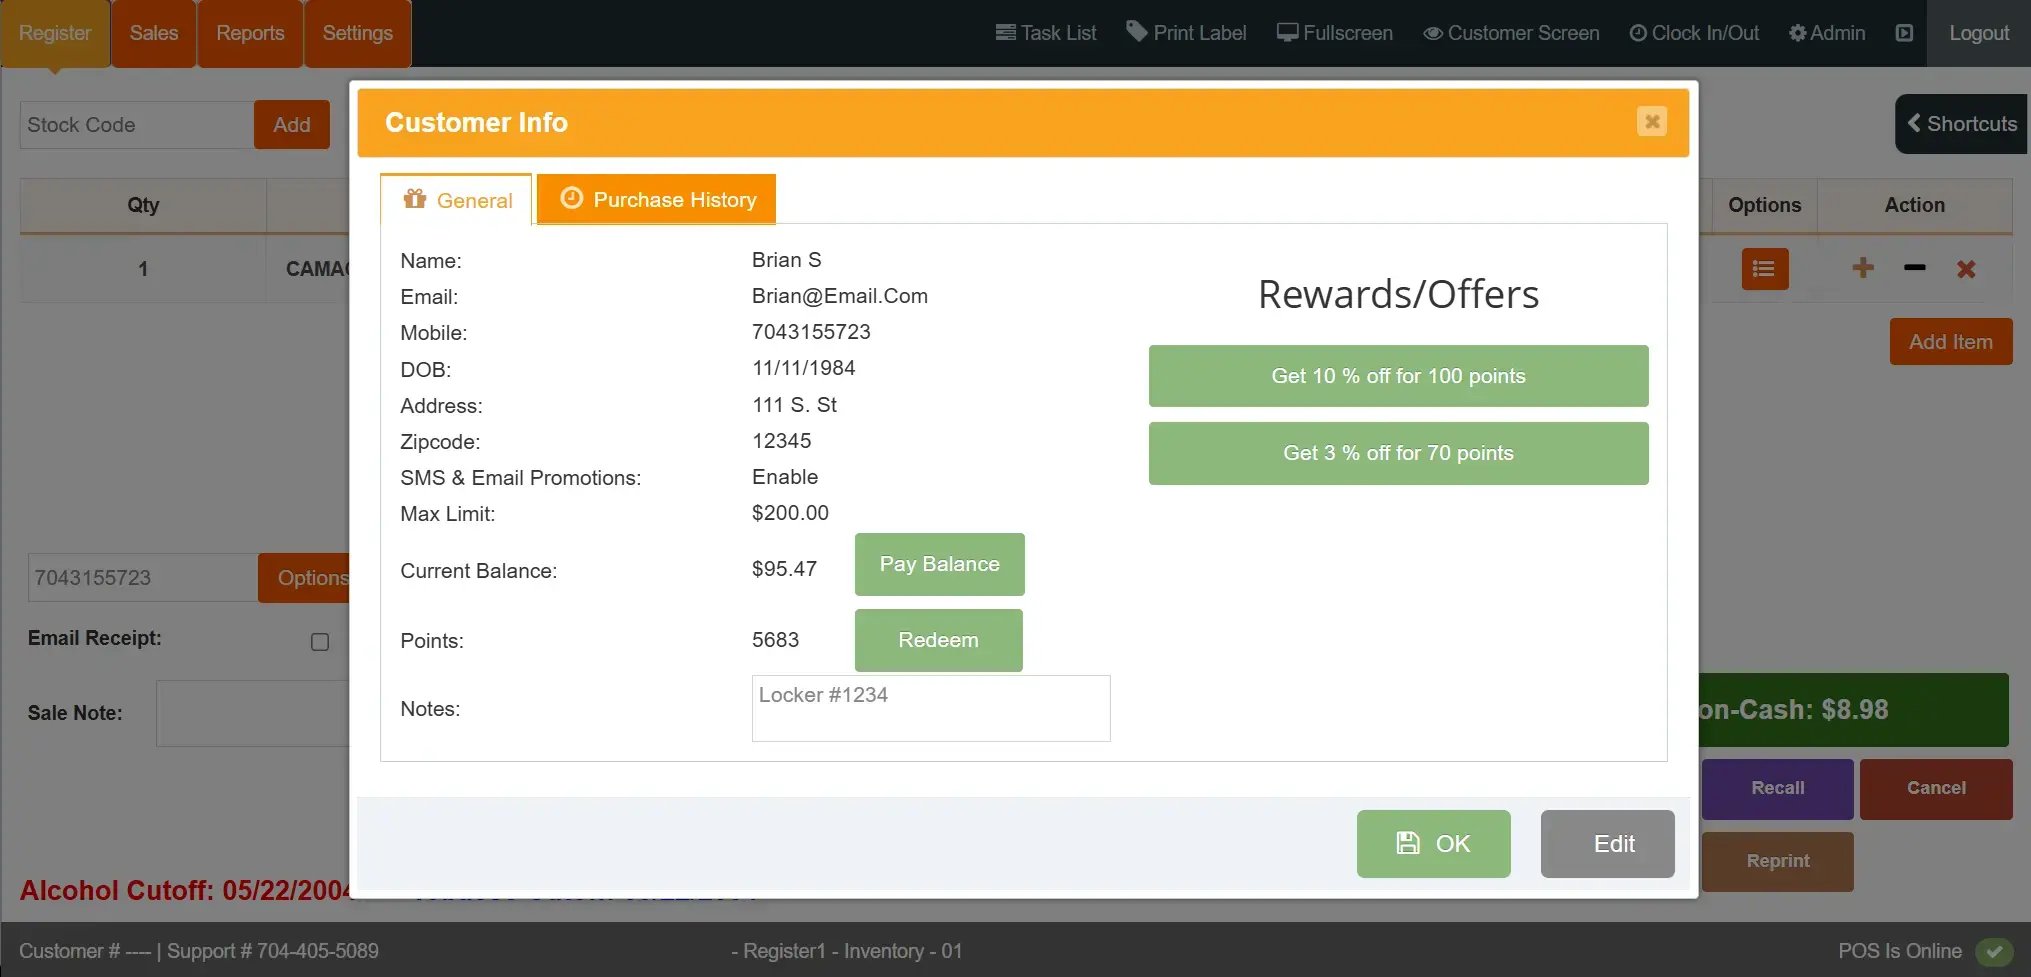The image size is (2031, 977).
Task: Click the orange line item options list icon
Action: tap(1764, 269)
